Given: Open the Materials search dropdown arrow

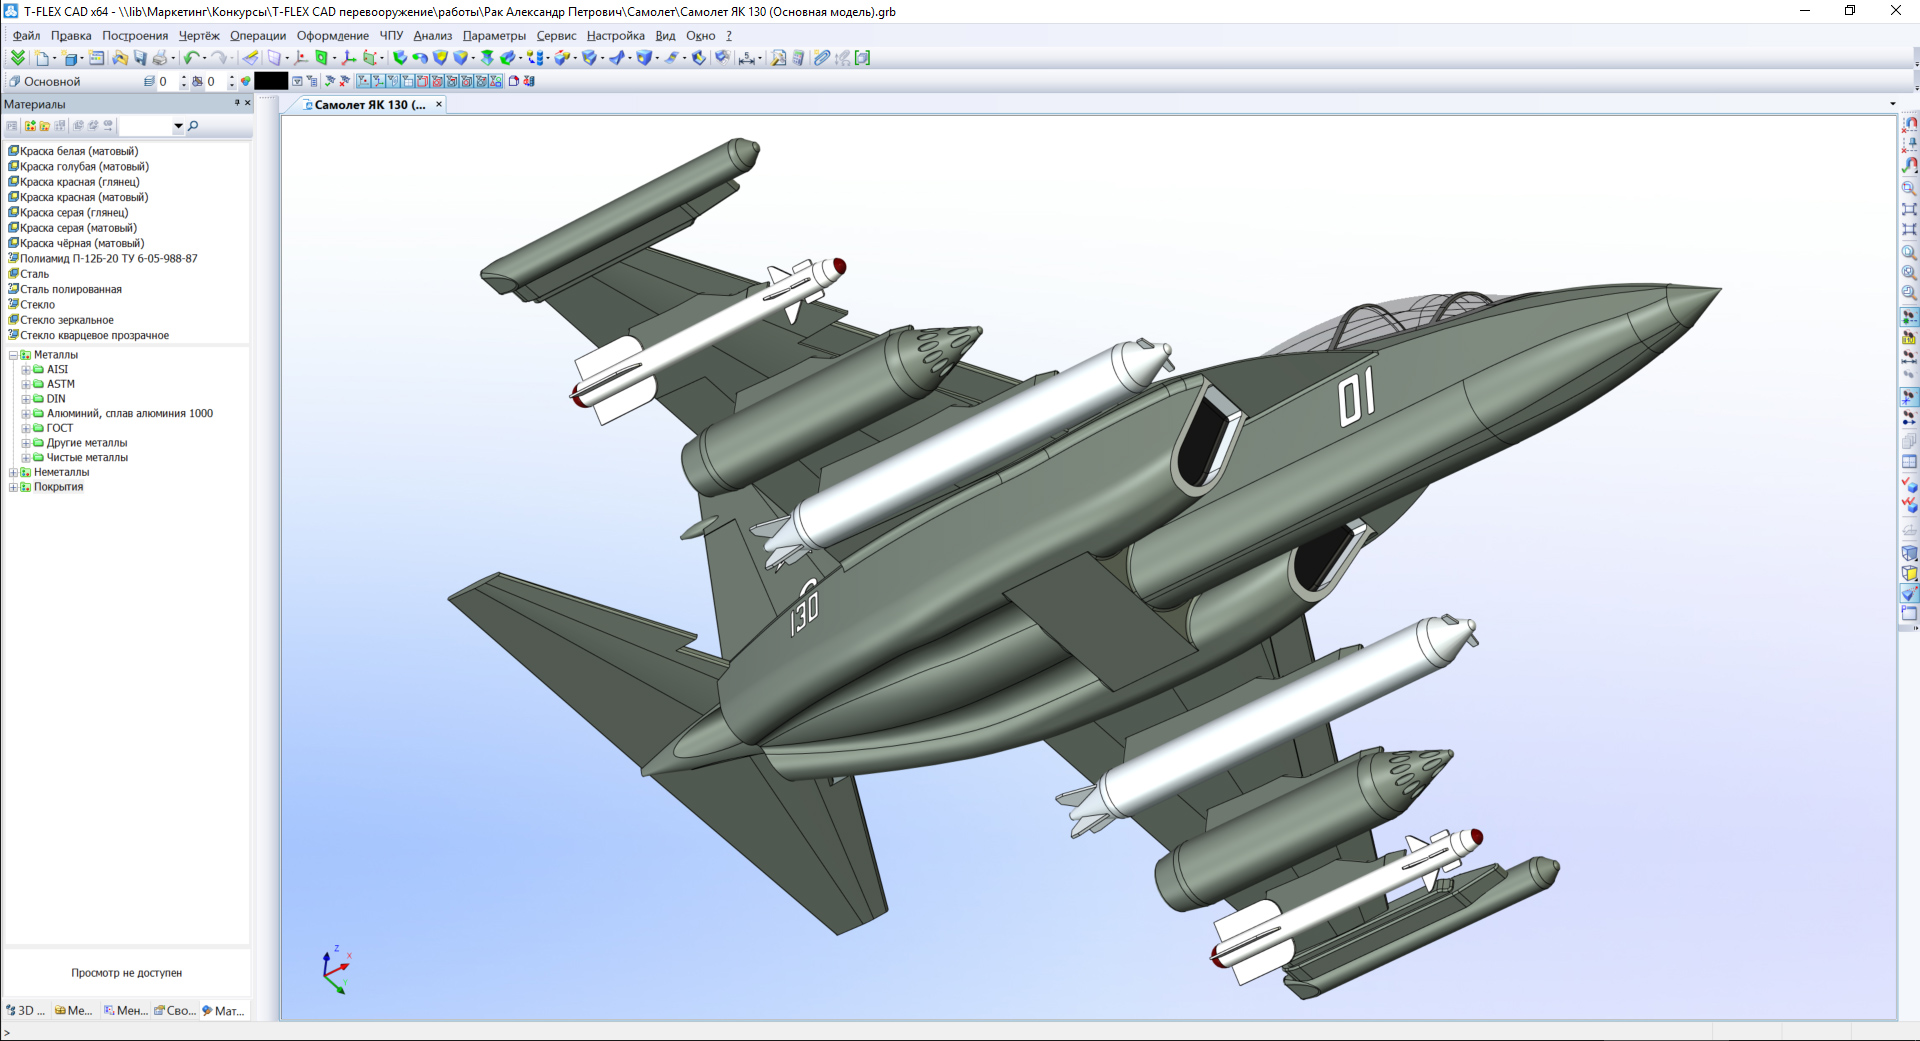Looking at the screenshot, I should point(178,126).
